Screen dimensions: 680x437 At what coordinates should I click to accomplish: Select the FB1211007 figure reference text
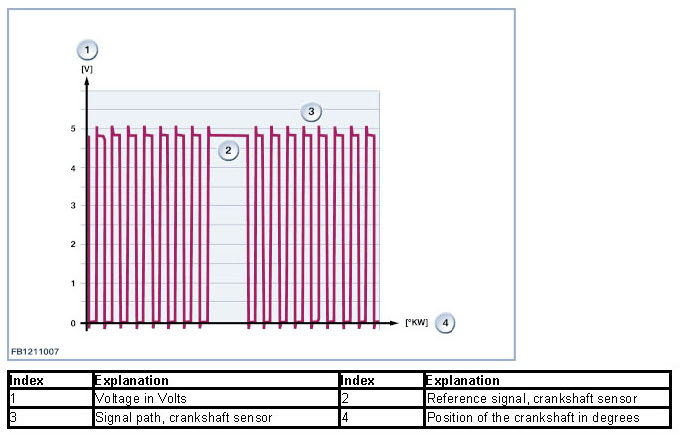coord(33,352)
